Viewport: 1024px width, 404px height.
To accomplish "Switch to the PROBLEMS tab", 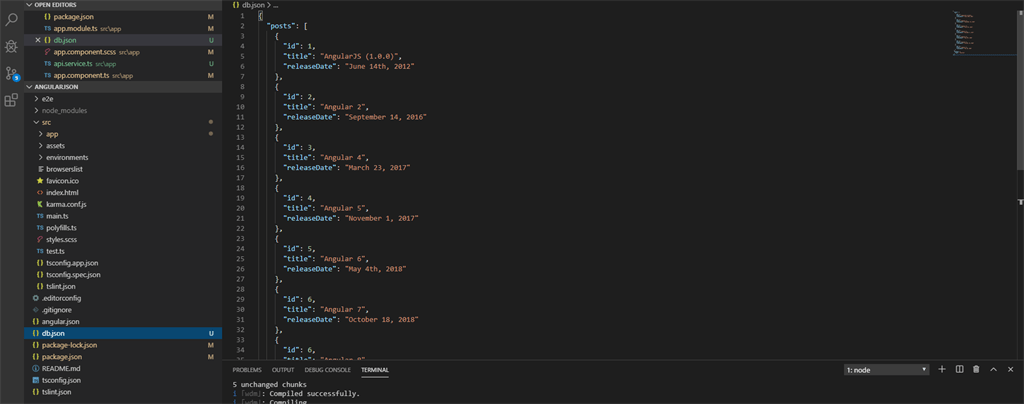I will click(247, 370).
